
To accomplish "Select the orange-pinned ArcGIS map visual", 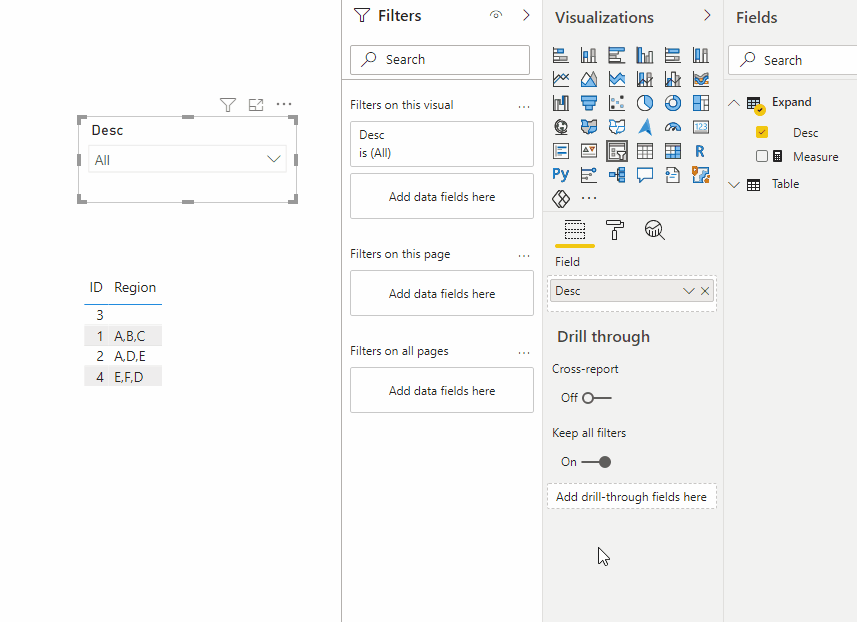I will 701,174.
